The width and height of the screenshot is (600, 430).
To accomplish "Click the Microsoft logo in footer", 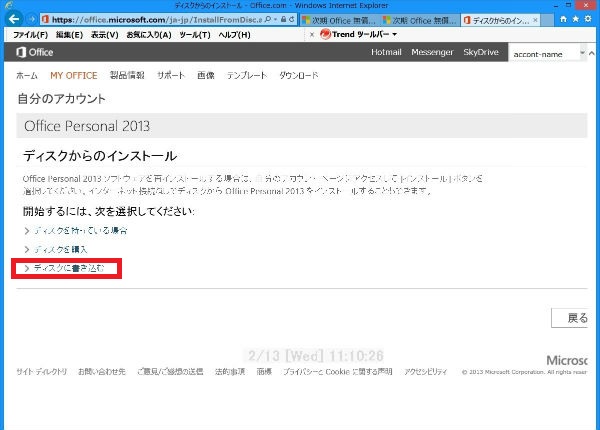I will coord(567,360).
